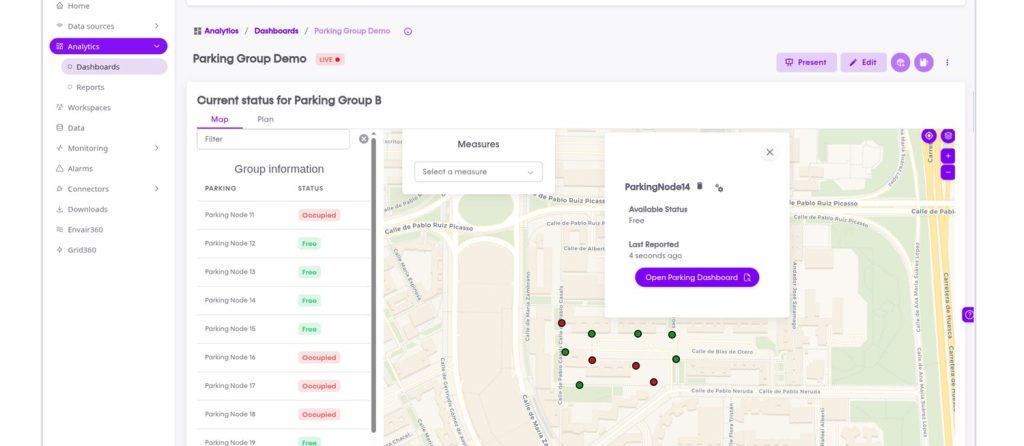The width and height of the screenshot is (1024, 446).
Task: Click the round cloud-sync icon button
Action: 900,63
